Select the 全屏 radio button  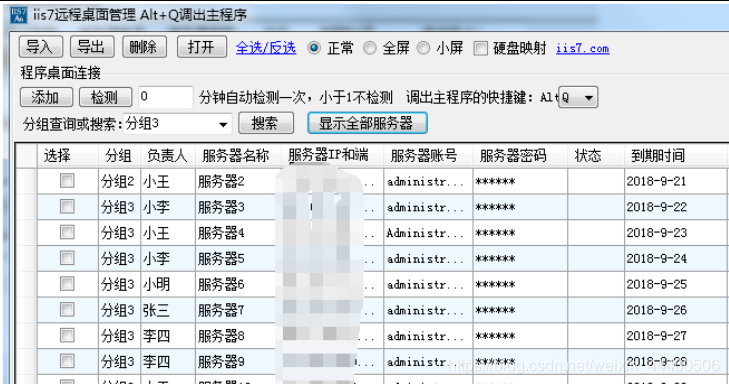click(370, 48)
